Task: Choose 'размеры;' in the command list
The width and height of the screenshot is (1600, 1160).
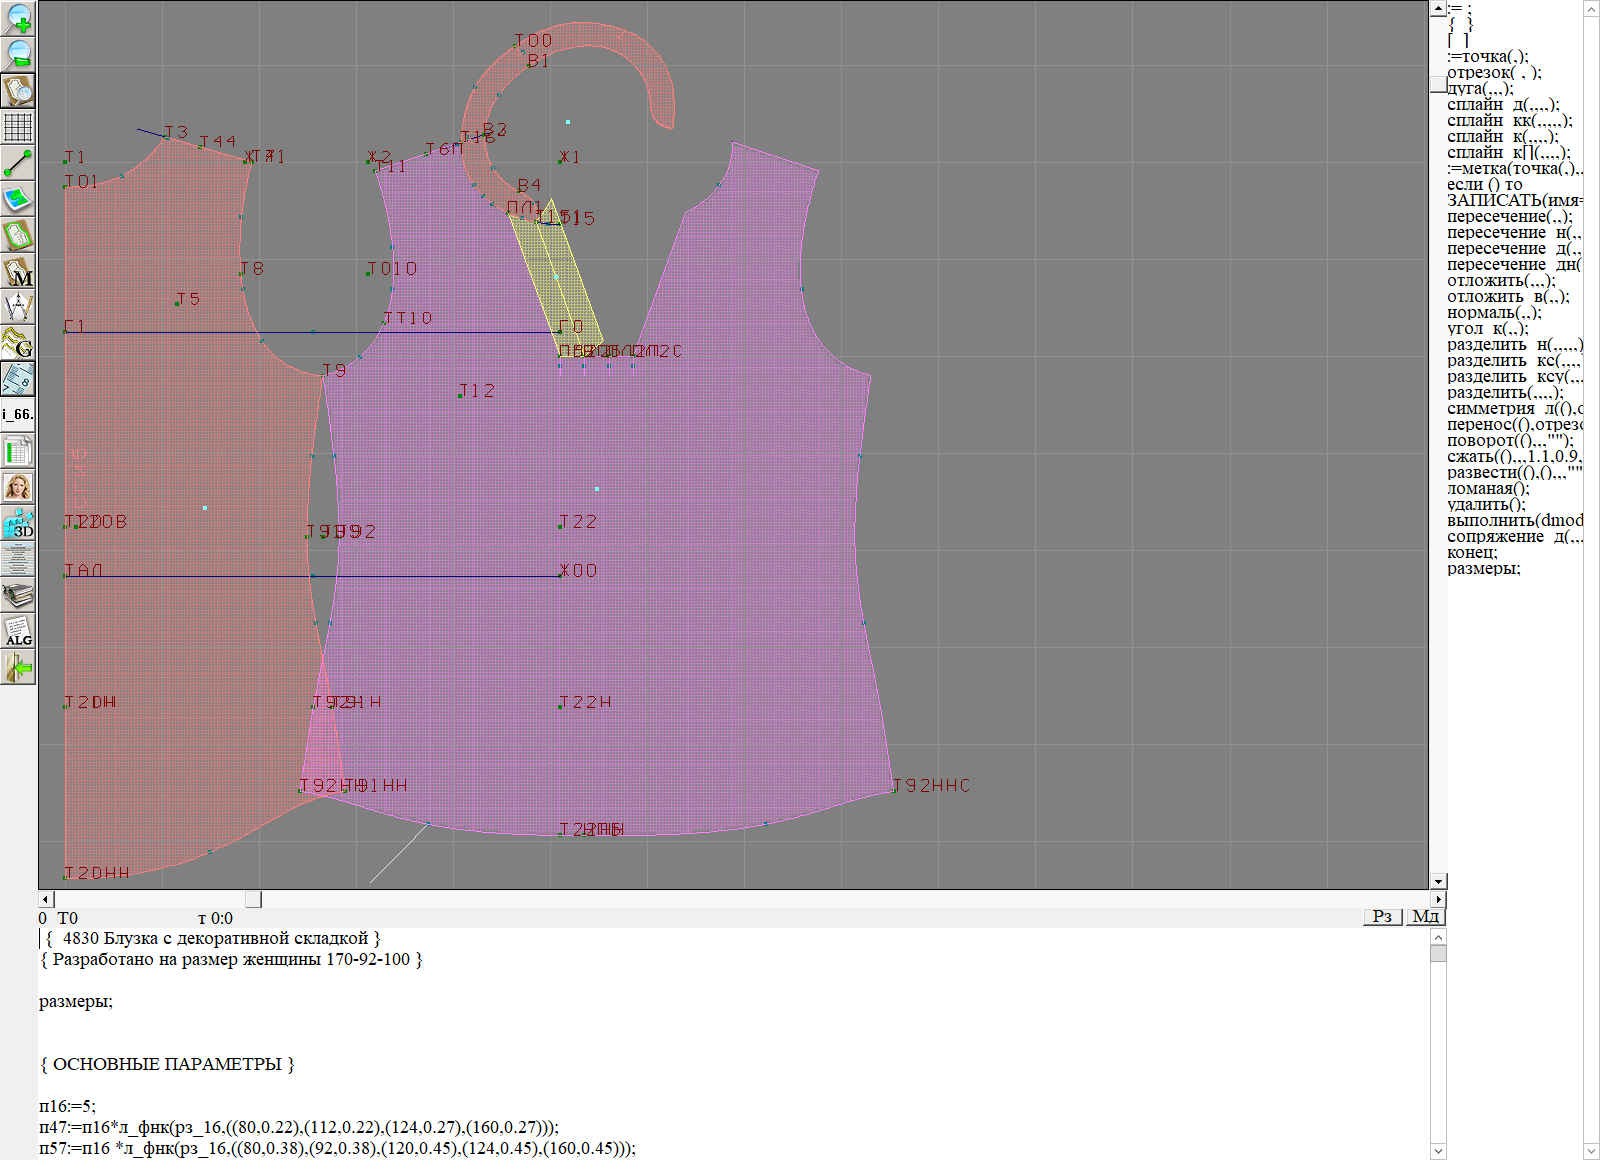Action: pyautogui.click(x=1483, y=569)
